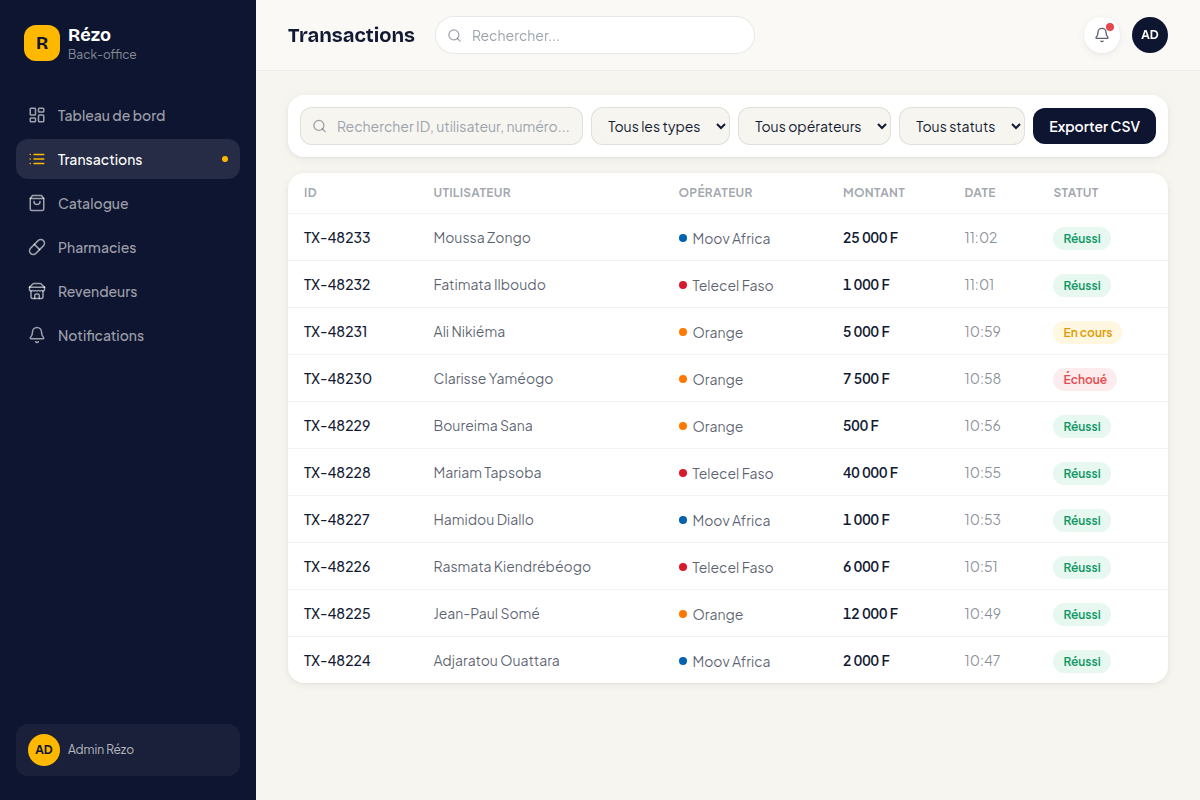Click user name Moussa Zongo
This screenshot has width=1200, height=800.
click(x=482, y=238)
